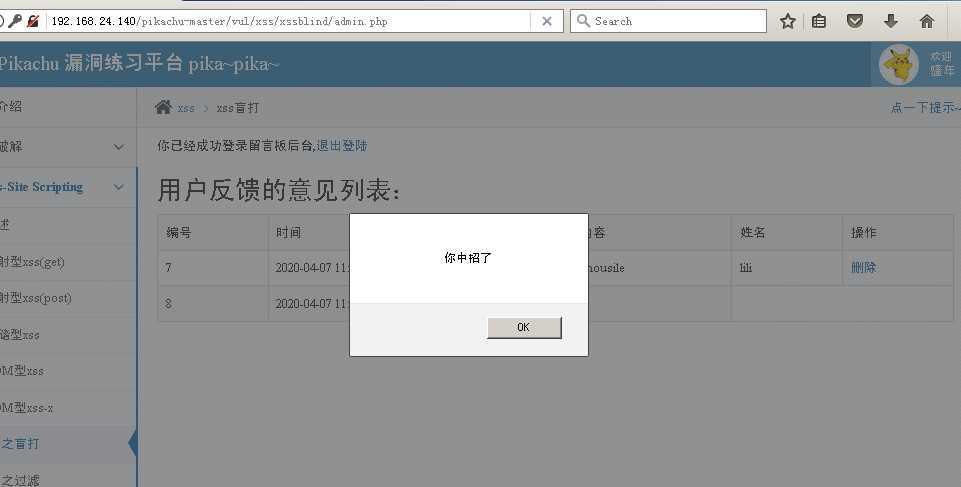Image resolution: width=961 pixels, height=487 pixels.
Task: Click the home icon in breadcrumb
Action: [x=163, y=107]
